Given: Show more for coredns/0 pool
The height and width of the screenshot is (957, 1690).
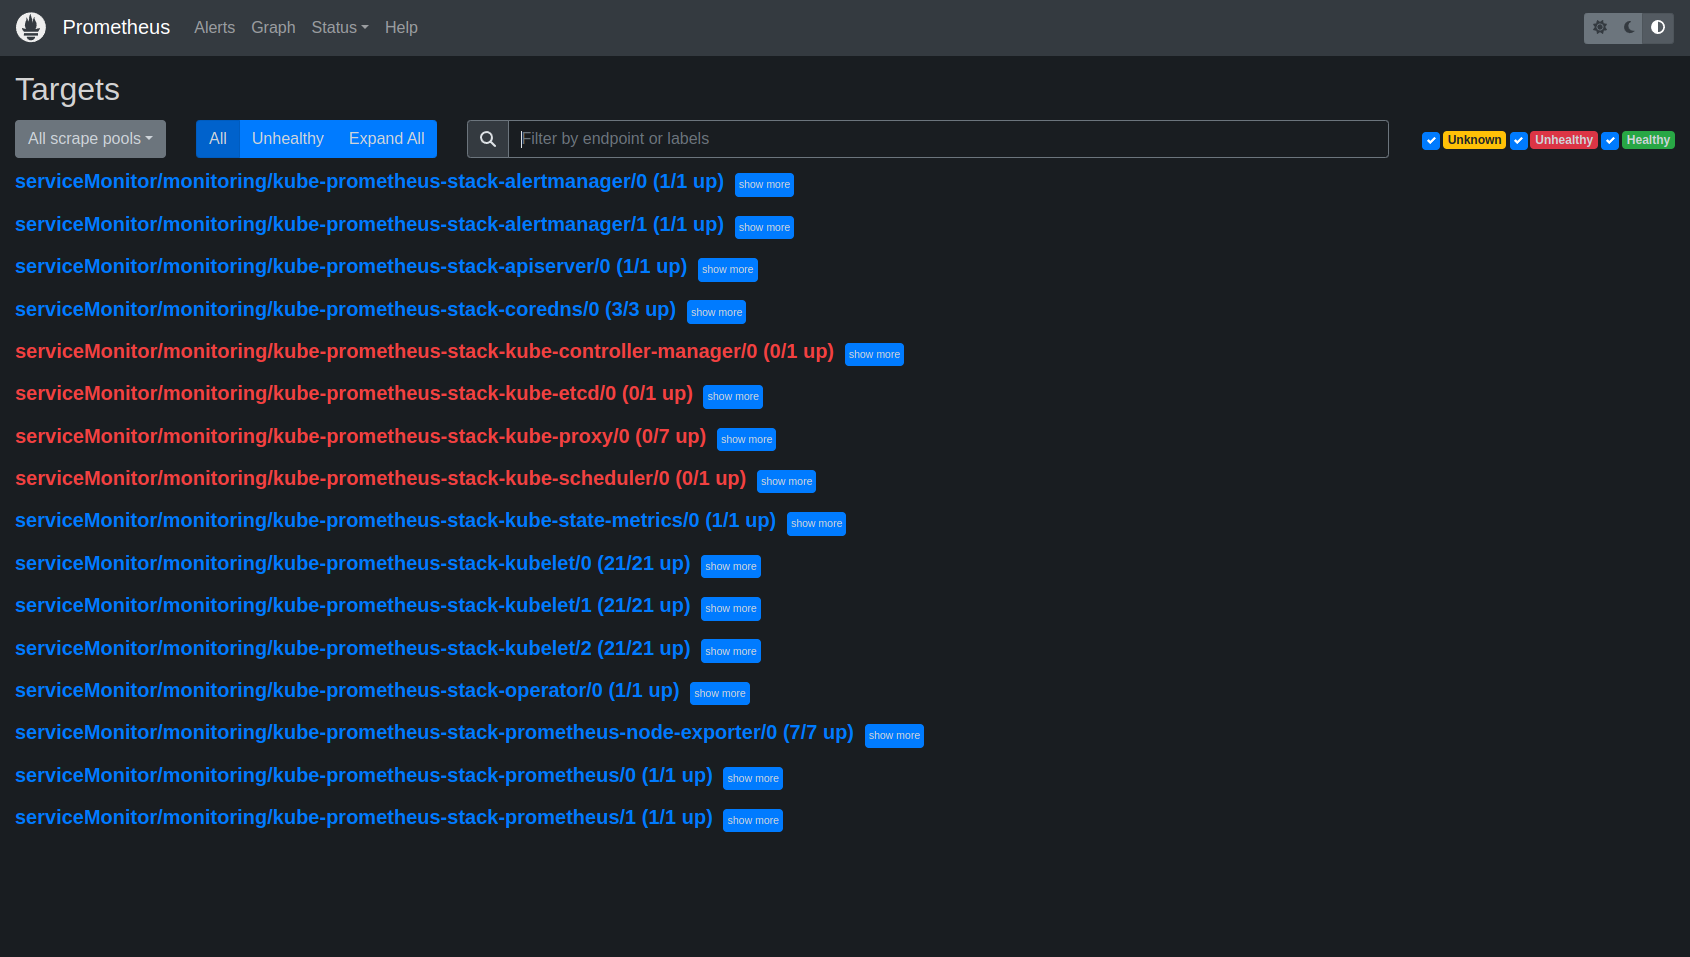Looking at the screenshot, I should click(717, 313).
